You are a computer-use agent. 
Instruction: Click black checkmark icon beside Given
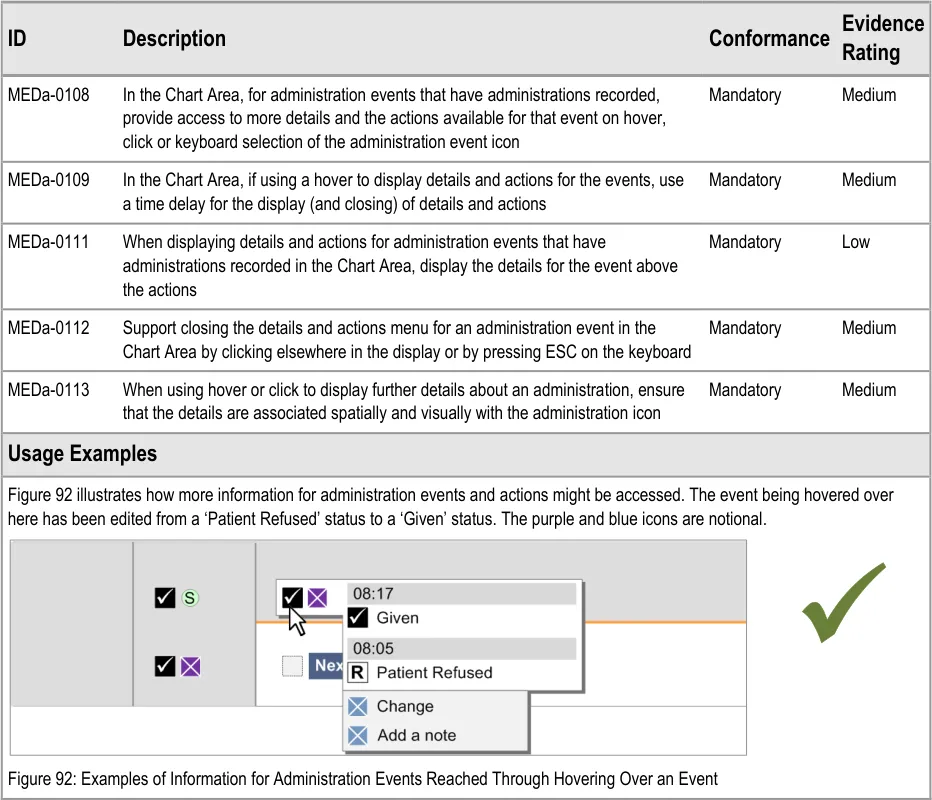coord(358,618)
